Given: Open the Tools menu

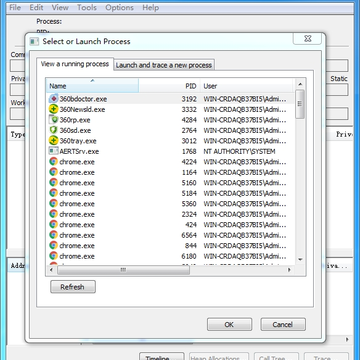Looking at the screenshot, I should (x=87, y=7).
